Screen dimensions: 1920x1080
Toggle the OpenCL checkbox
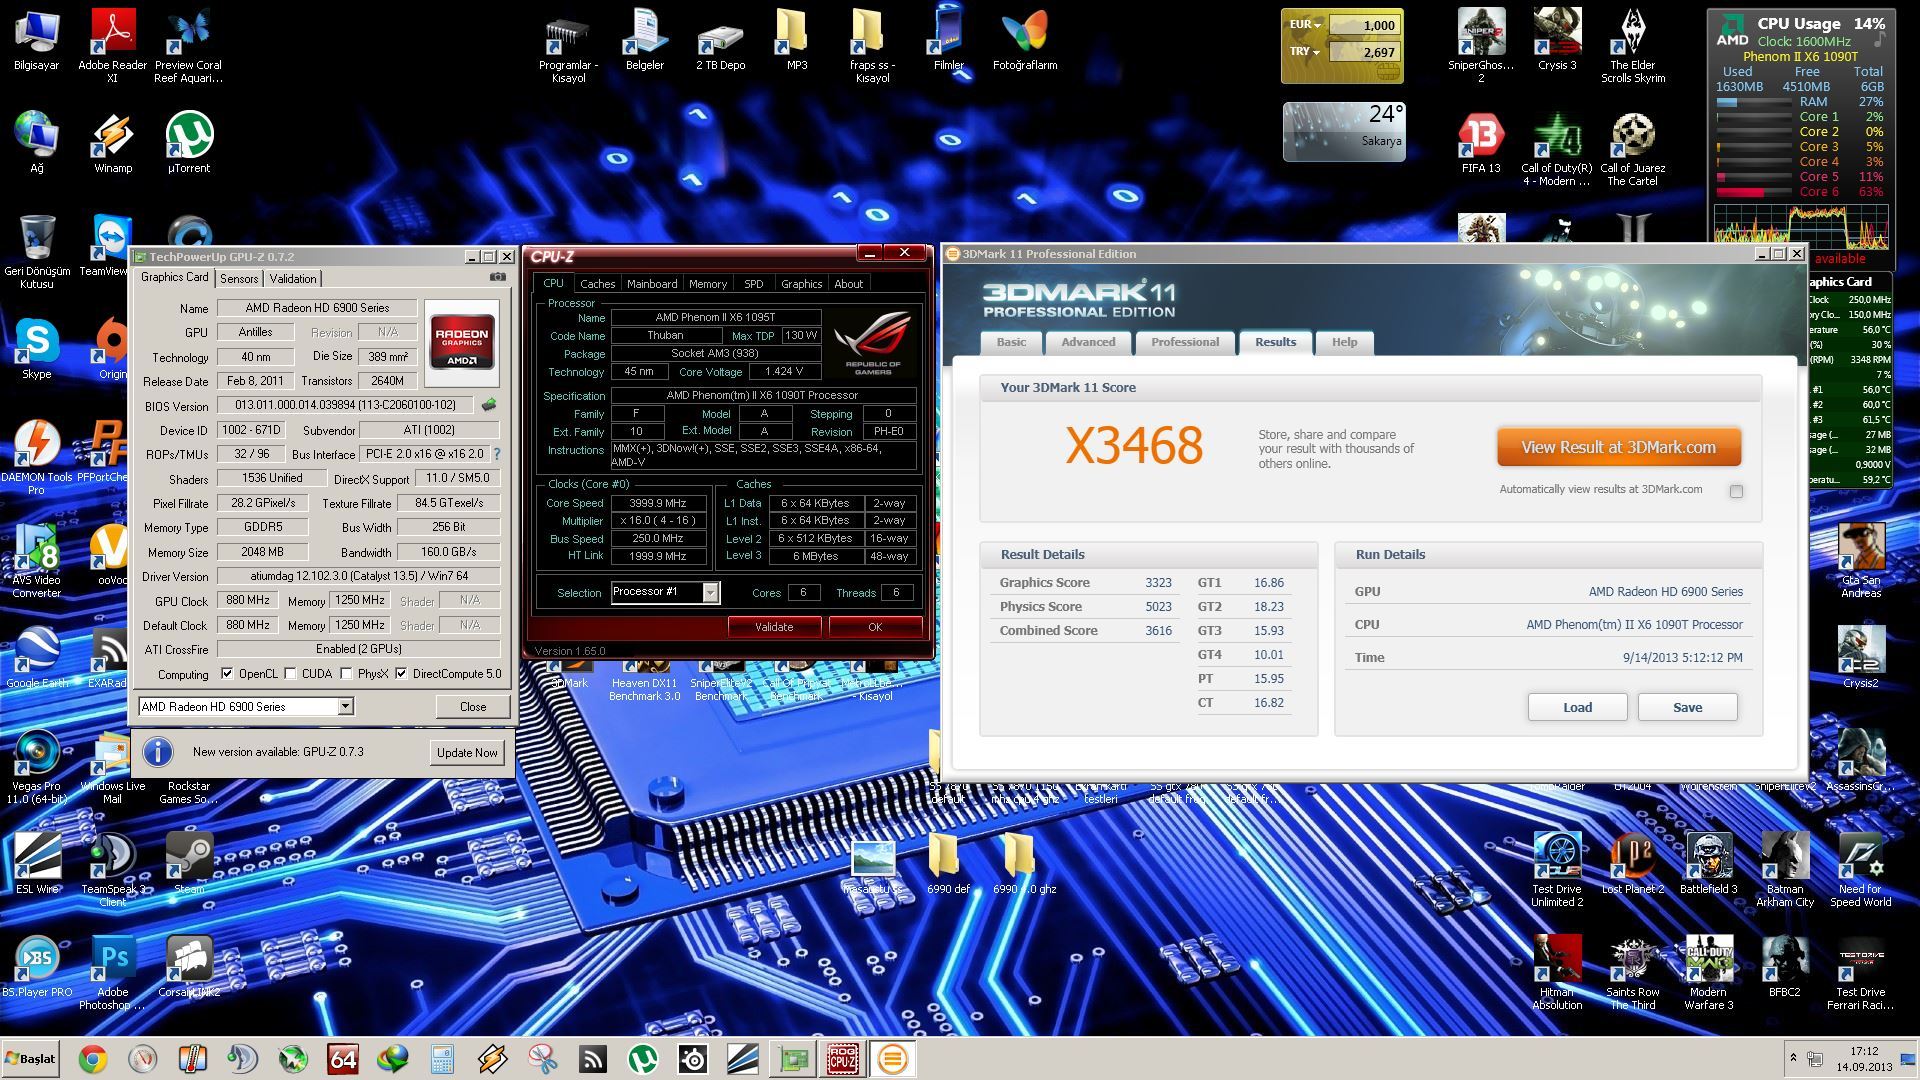click(x=227, y=674)
